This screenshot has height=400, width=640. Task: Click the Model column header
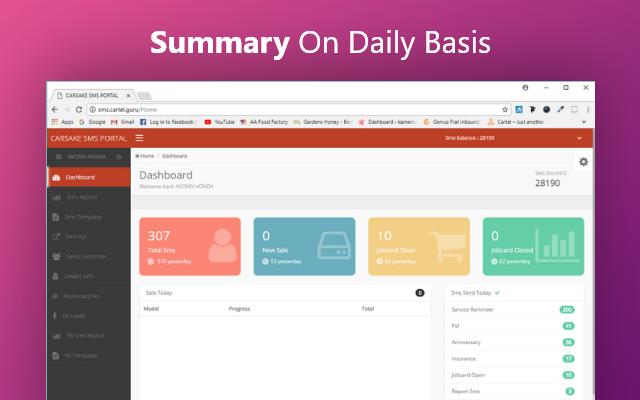point(151,309)
